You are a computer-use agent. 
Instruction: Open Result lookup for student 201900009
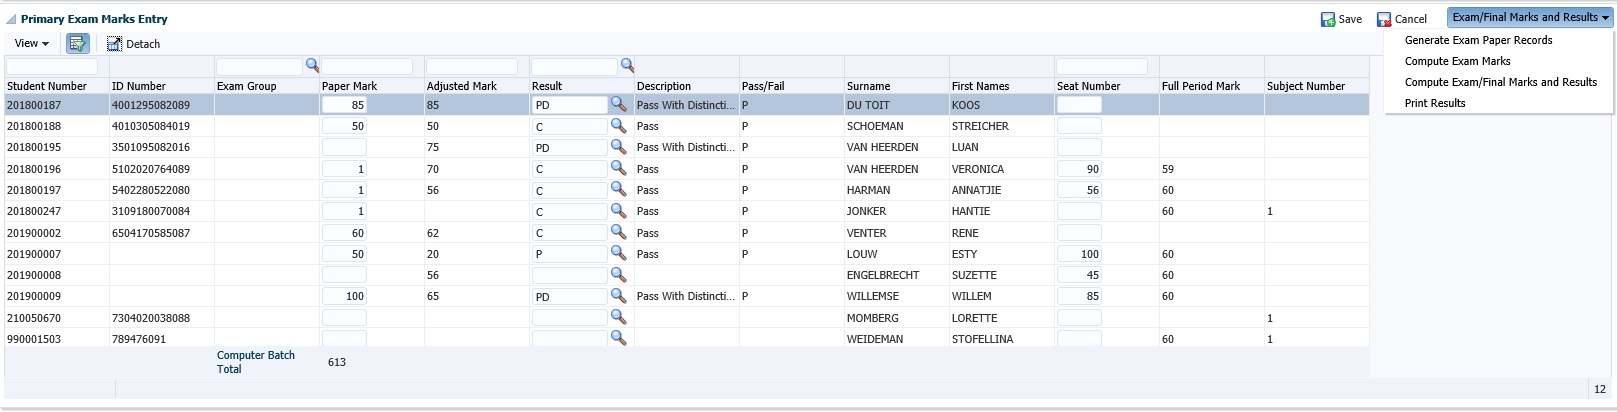point(618,296)
